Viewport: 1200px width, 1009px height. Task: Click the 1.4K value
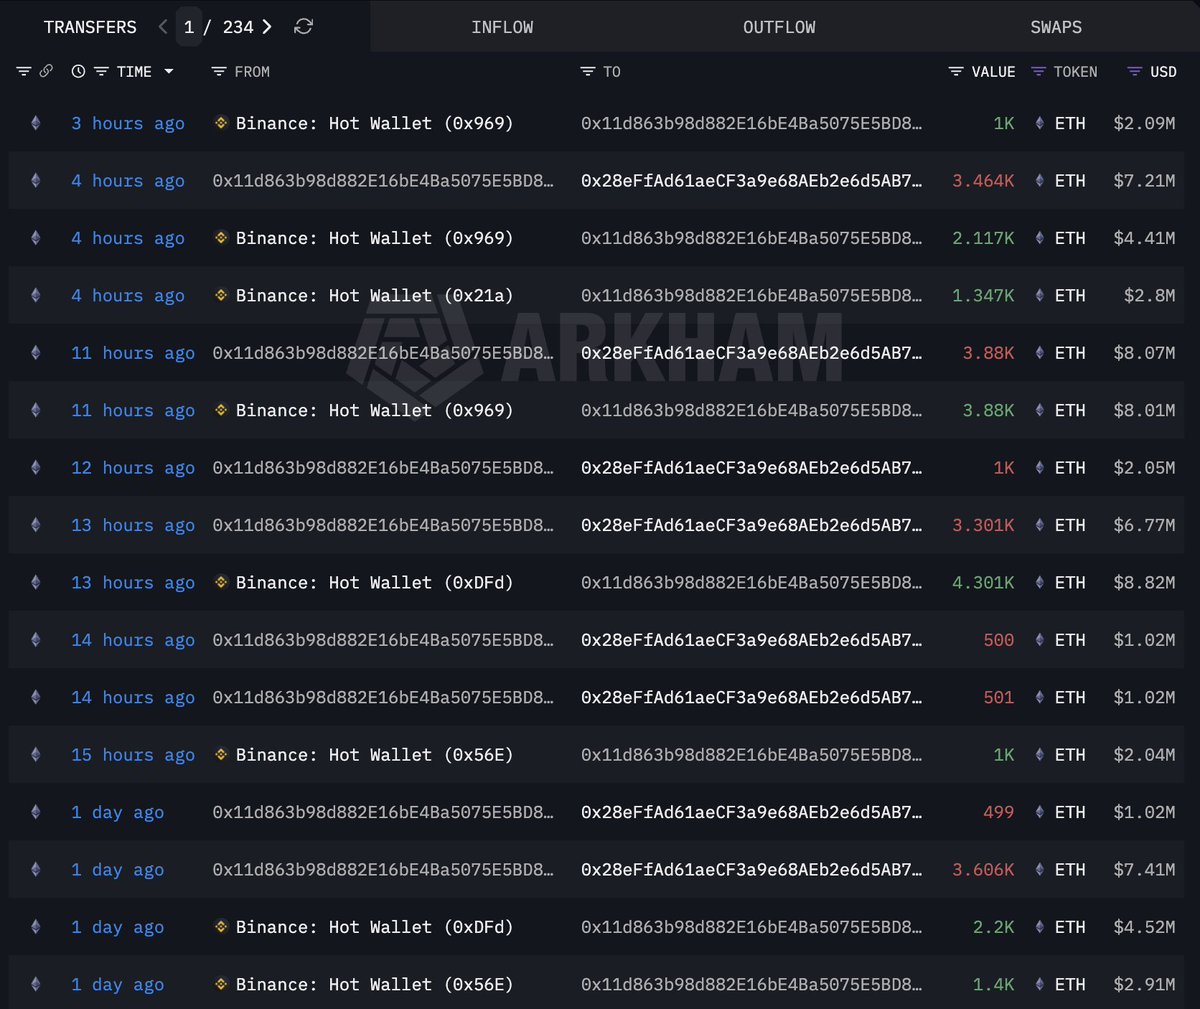pos(994,984)
